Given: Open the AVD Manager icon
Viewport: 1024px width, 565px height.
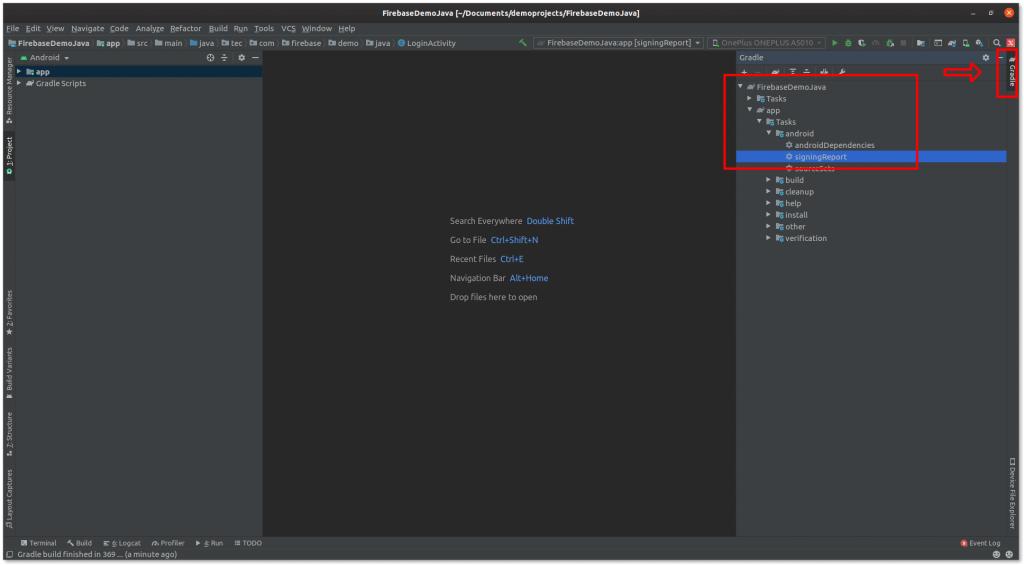Looking at the screenshot, I should point(966,43).
